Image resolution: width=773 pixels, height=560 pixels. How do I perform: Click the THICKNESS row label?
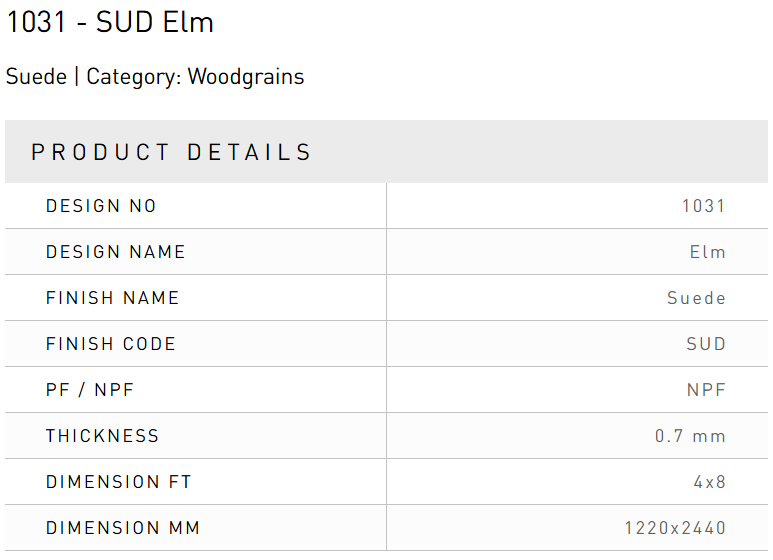103,436
